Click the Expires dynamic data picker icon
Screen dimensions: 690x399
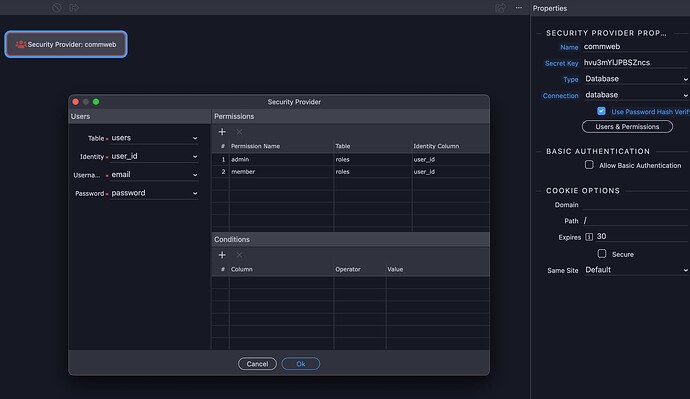589,237
